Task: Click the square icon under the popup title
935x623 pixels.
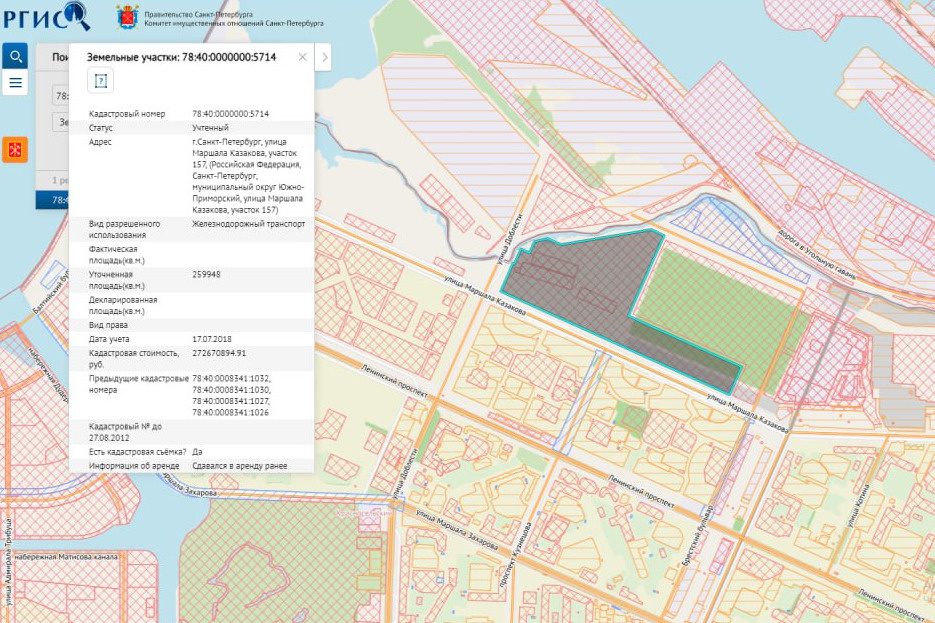Action: coord(100,81)
